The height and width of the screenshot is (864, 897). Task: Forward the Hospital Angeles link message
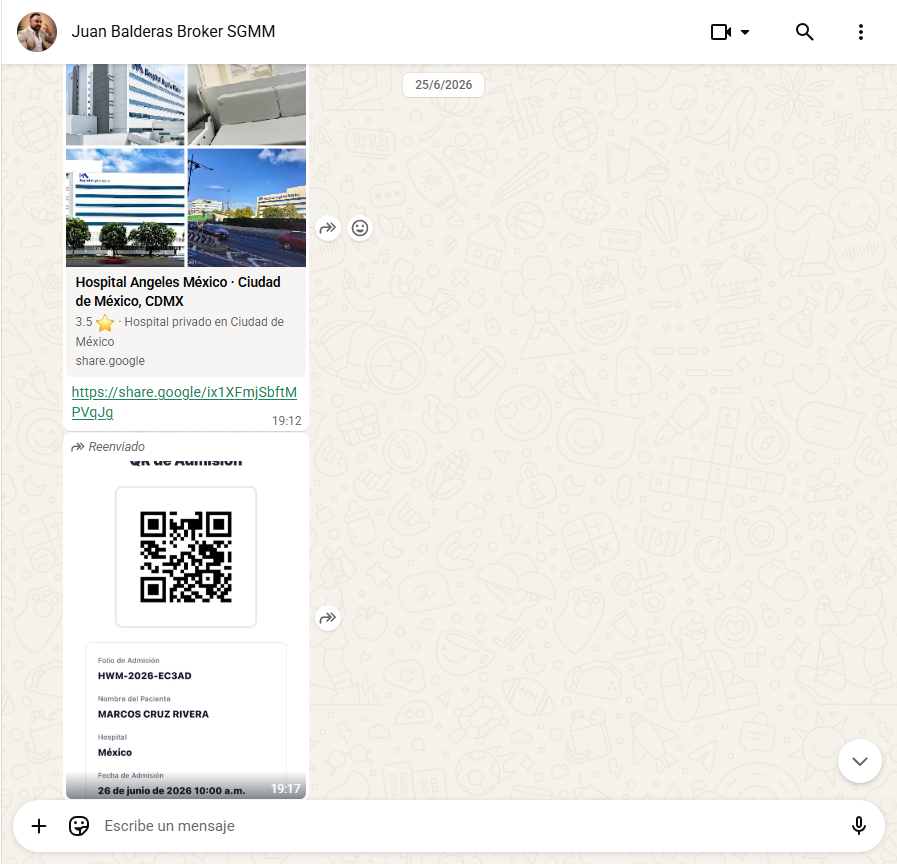[328, 228]
